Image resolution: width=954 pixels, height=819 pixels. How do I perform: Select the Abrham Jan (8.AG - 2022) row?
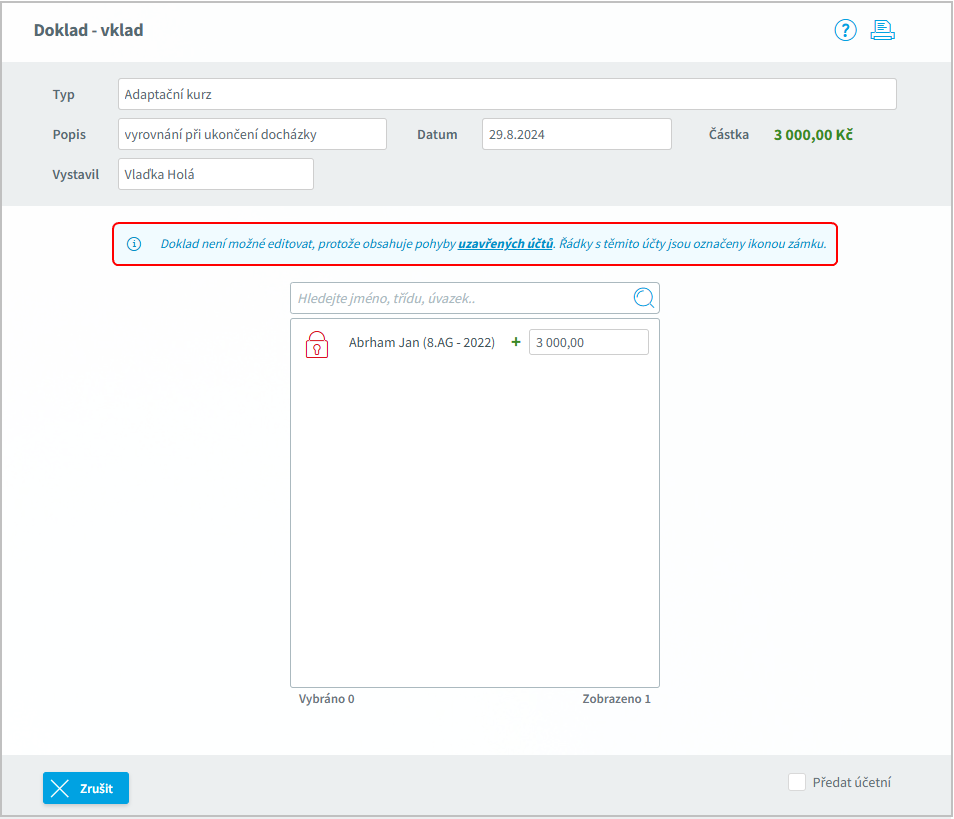click(421, 342)
